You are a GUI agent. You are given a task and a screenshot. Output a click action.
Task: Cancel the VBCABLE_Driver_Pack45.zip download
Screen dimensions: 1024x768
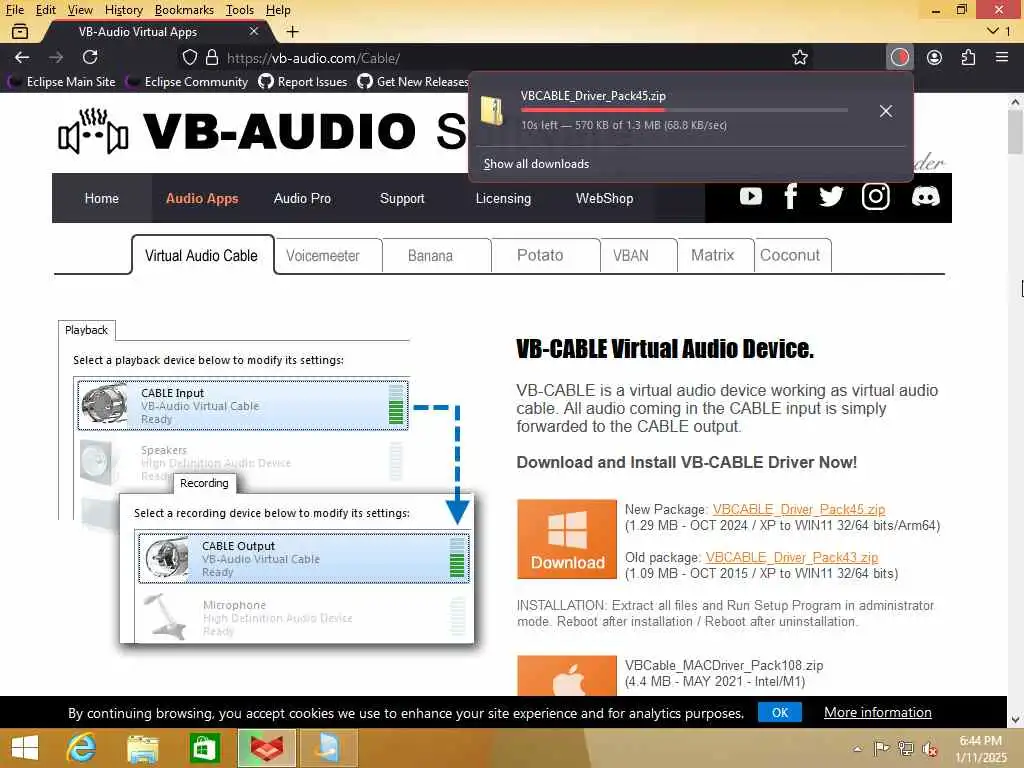[x=886, y=111]
